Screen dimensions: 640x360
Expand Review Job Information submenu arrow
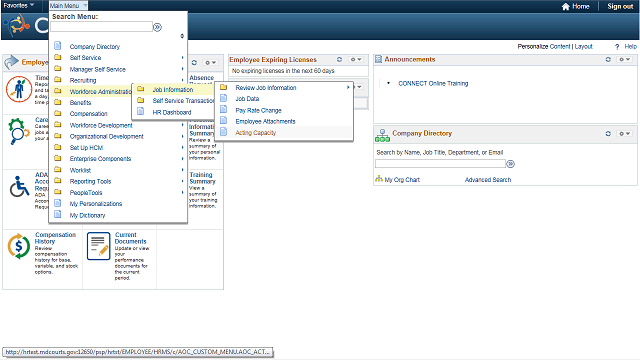[x=348, y=87]
